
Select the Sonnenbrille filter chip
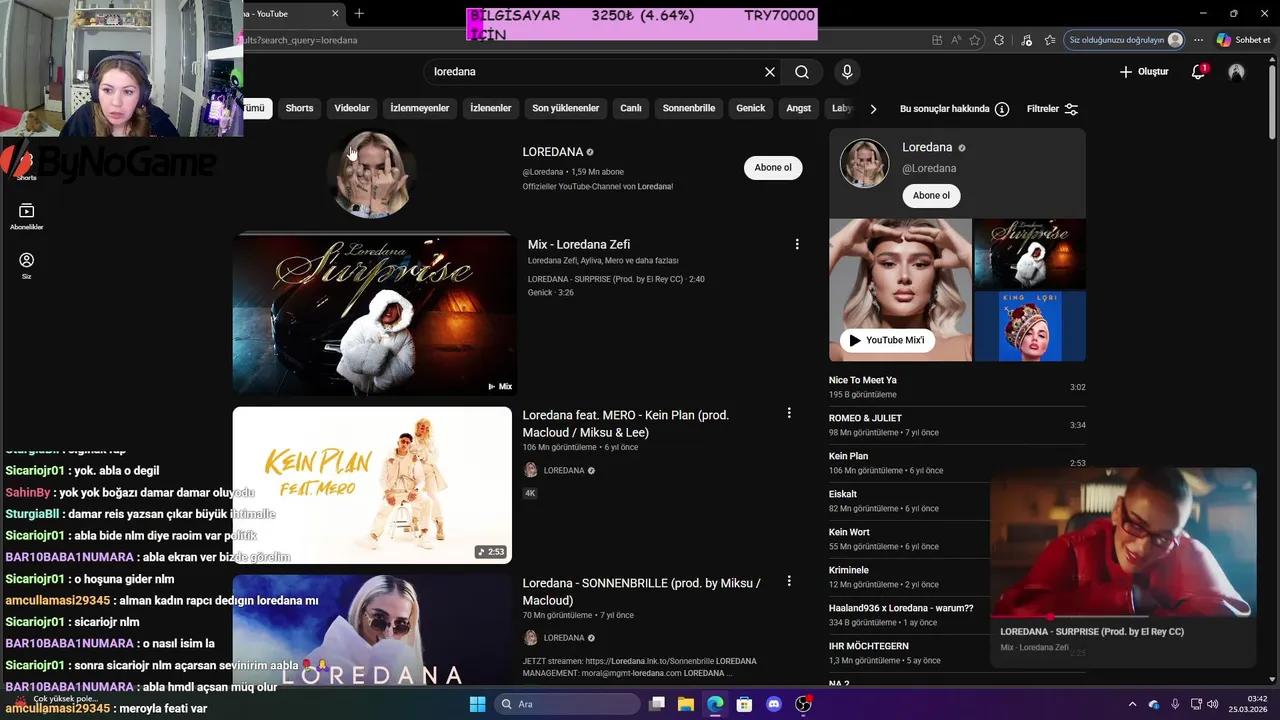click(689, 108)
